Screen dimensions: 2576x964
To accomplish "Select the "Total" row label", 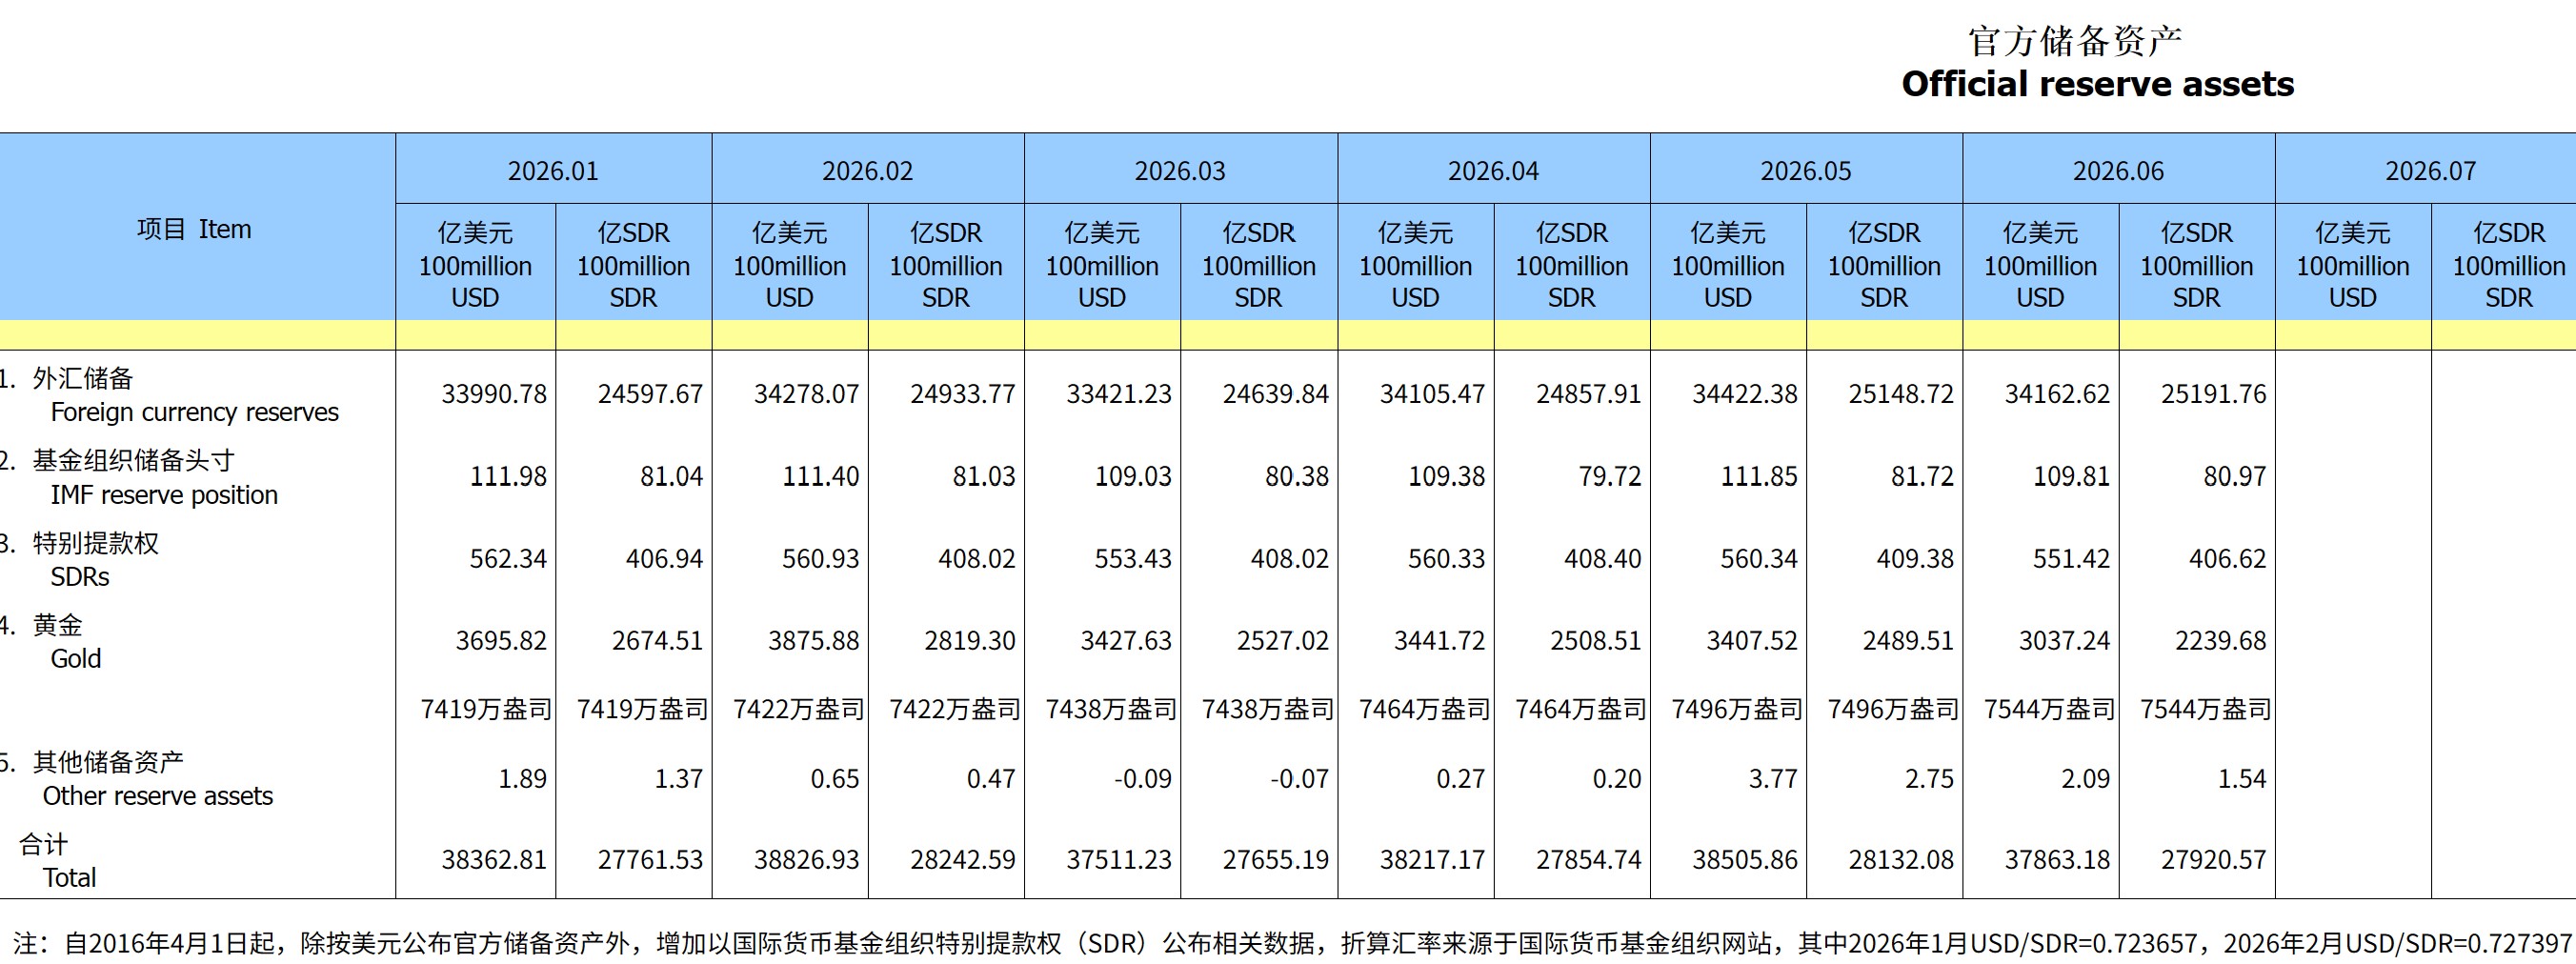I will (x=70, y=878).
